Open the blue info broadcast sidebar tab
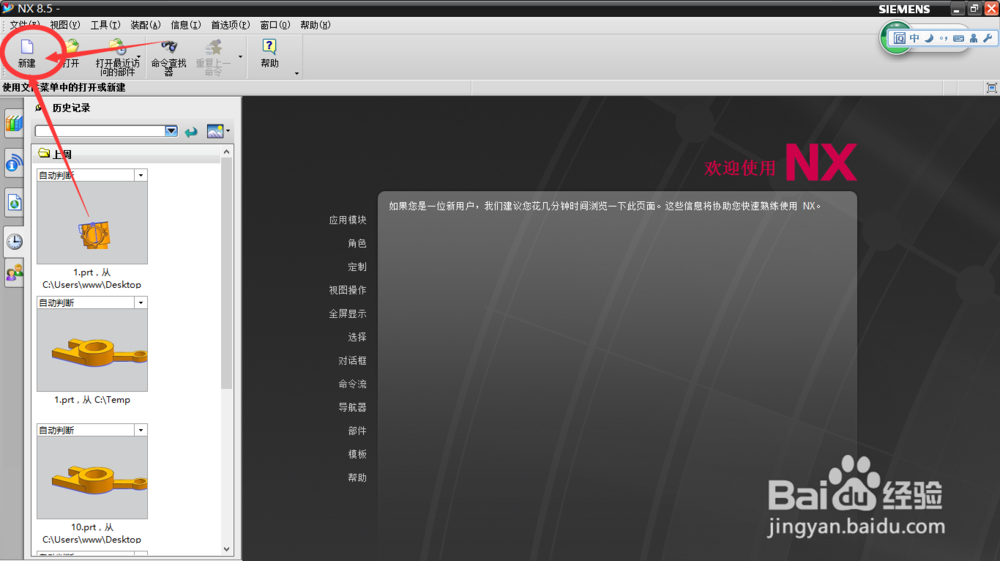1000x561 pixels. click(x=14, y=163)
